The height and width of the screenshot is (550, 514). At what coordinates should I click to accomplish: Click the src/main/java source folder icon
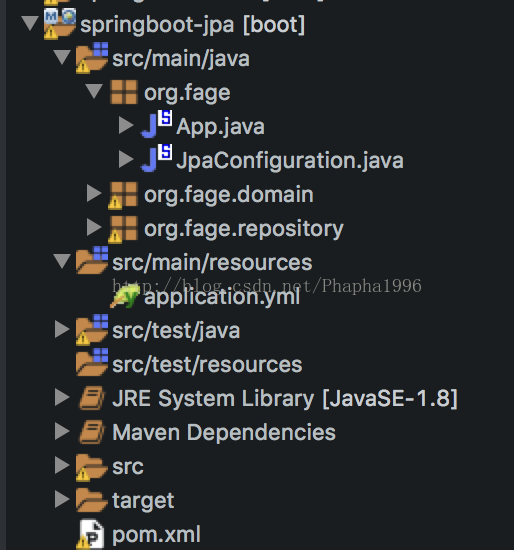[92, 58]
